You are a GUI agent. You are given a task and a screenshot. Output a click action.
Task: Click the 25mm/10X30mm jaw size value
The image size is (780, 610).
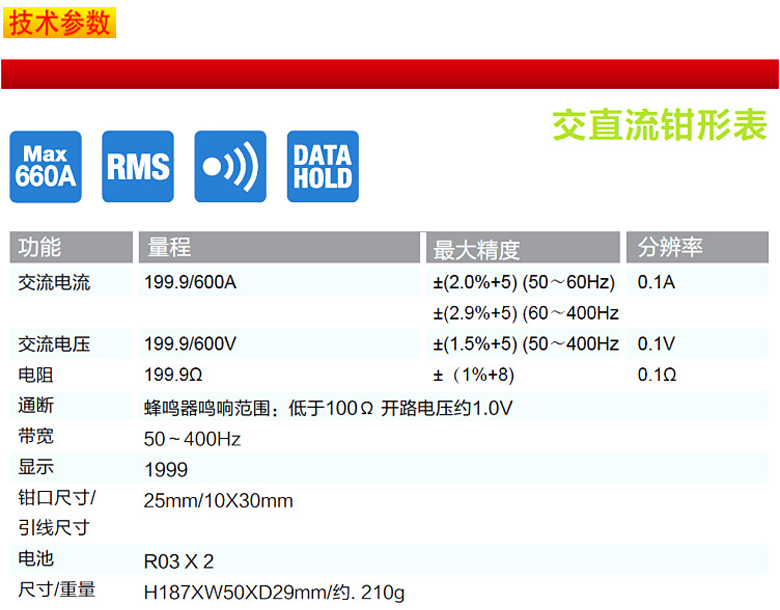coord(218,500)
